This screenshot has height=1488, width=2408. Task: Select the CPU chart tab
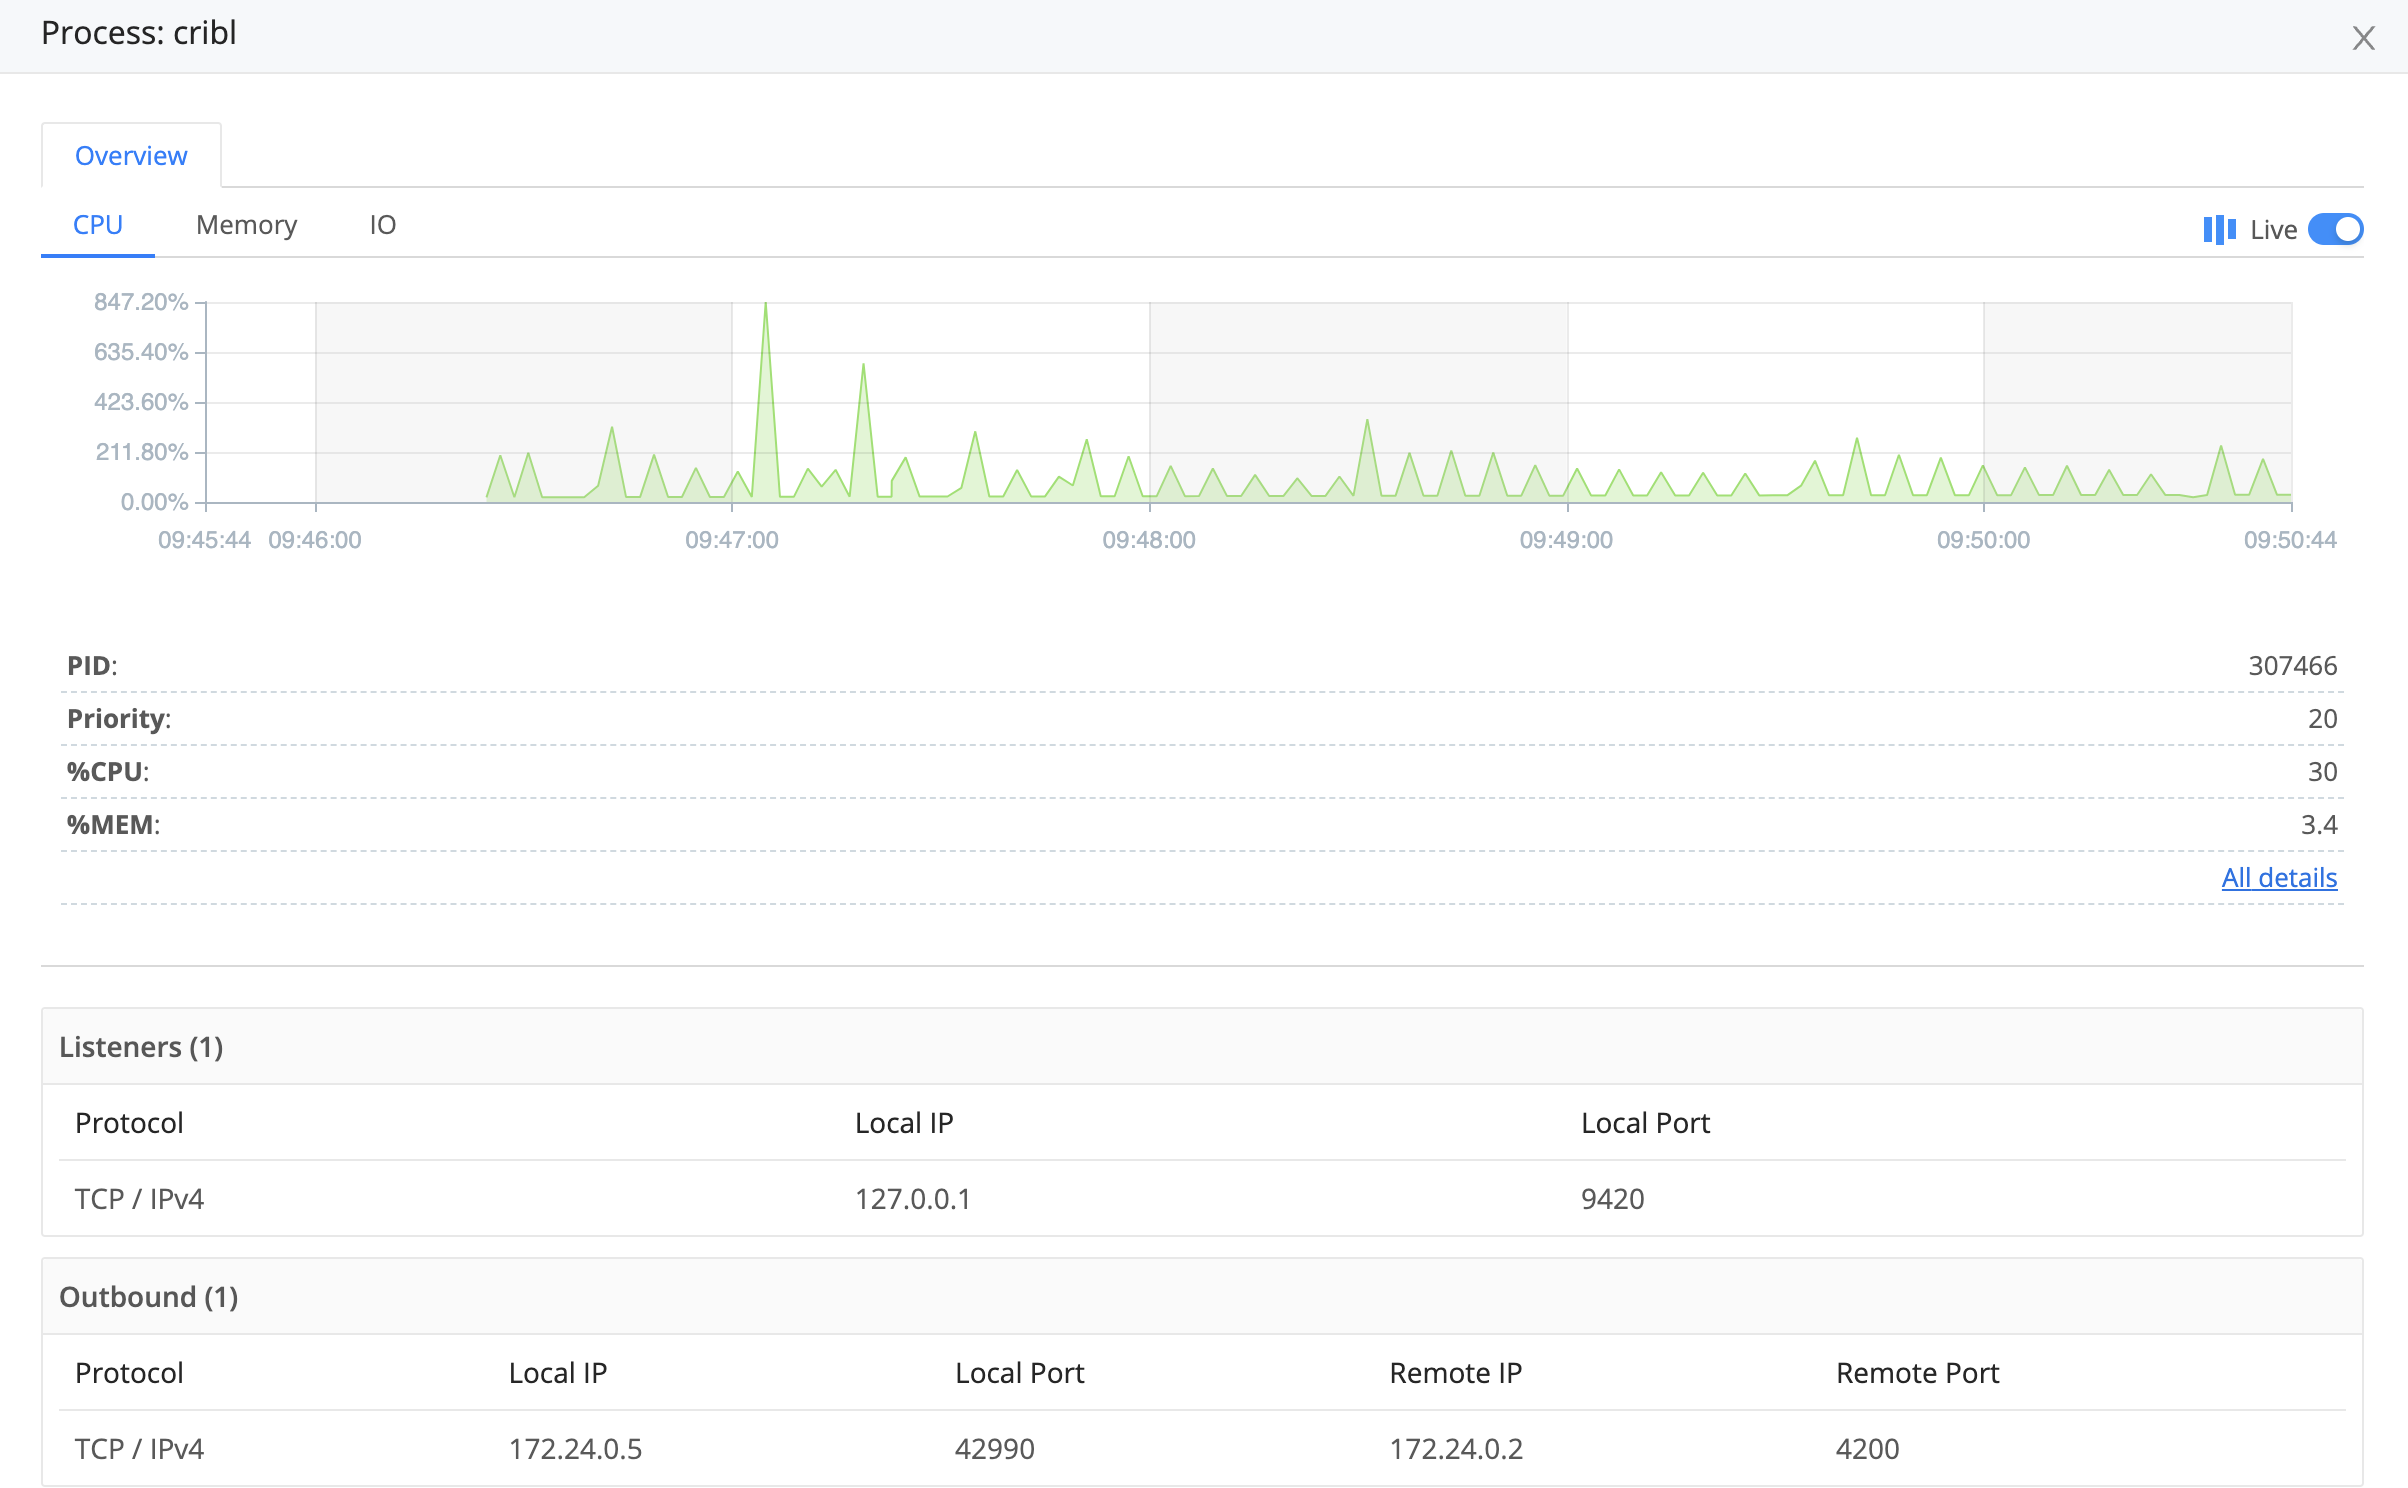(x=98, y=225)
